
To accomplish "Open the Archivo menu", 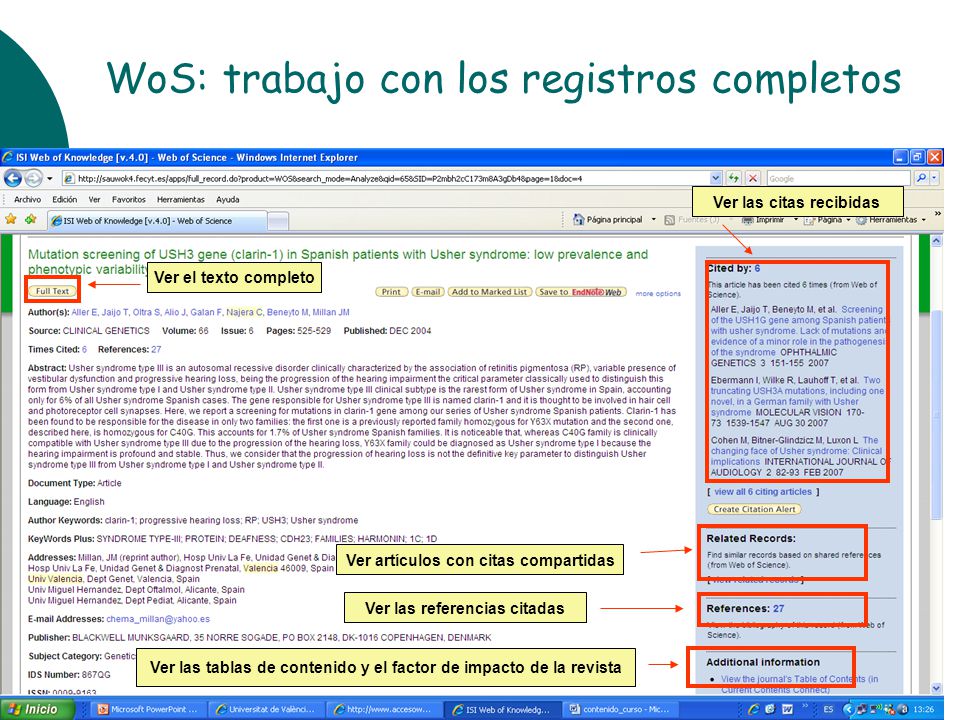I will 28,200.
